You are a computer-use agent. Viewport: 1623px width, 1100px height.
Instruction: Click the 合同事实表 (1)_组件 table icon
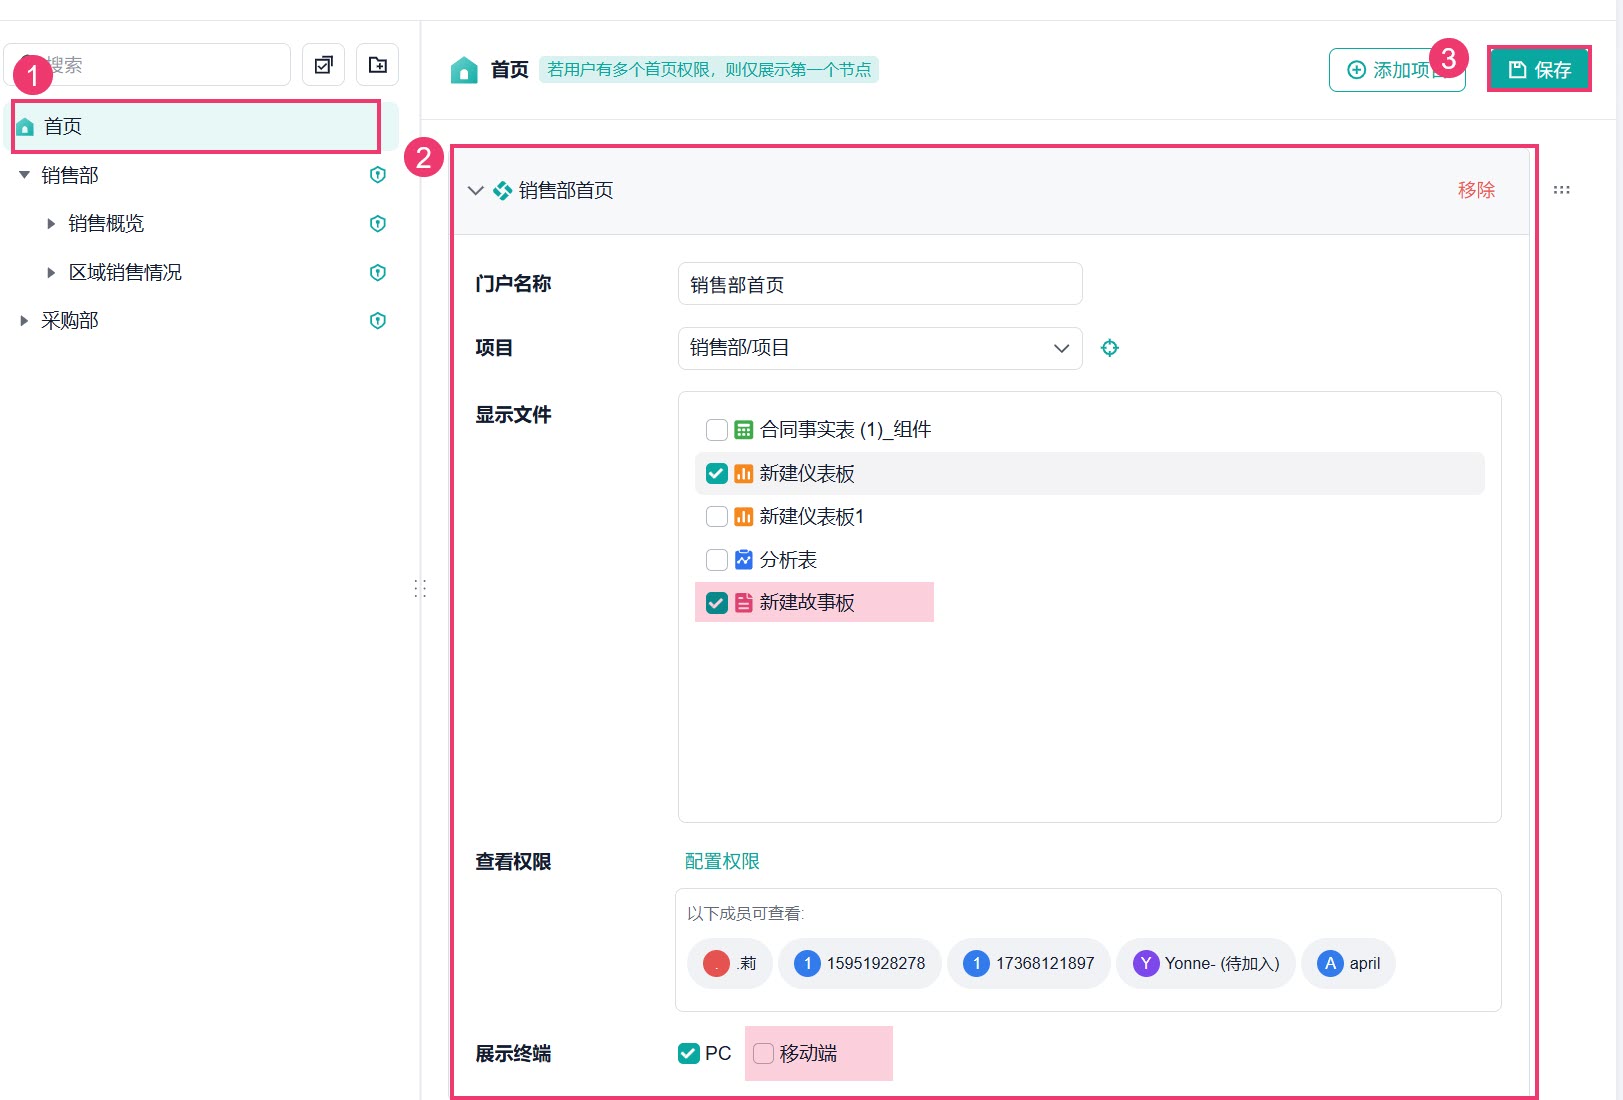pyautogui.click(x=744, y=430)
